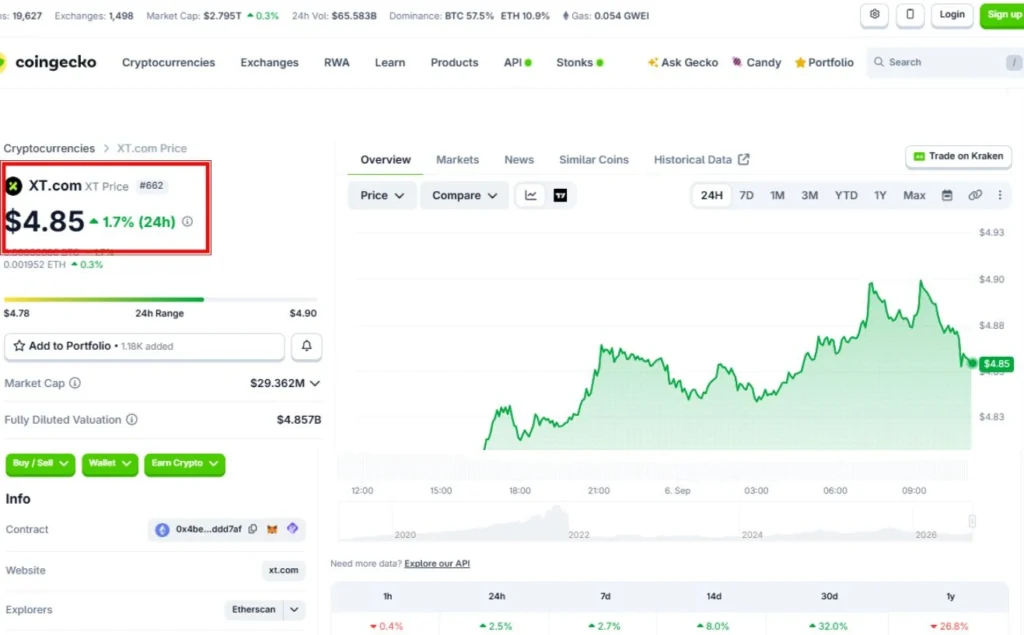Image resolution: width=1024 pixels, height=635 pixels.
Task: Expand the Market Cap value chevron
Action: point(315,383)
